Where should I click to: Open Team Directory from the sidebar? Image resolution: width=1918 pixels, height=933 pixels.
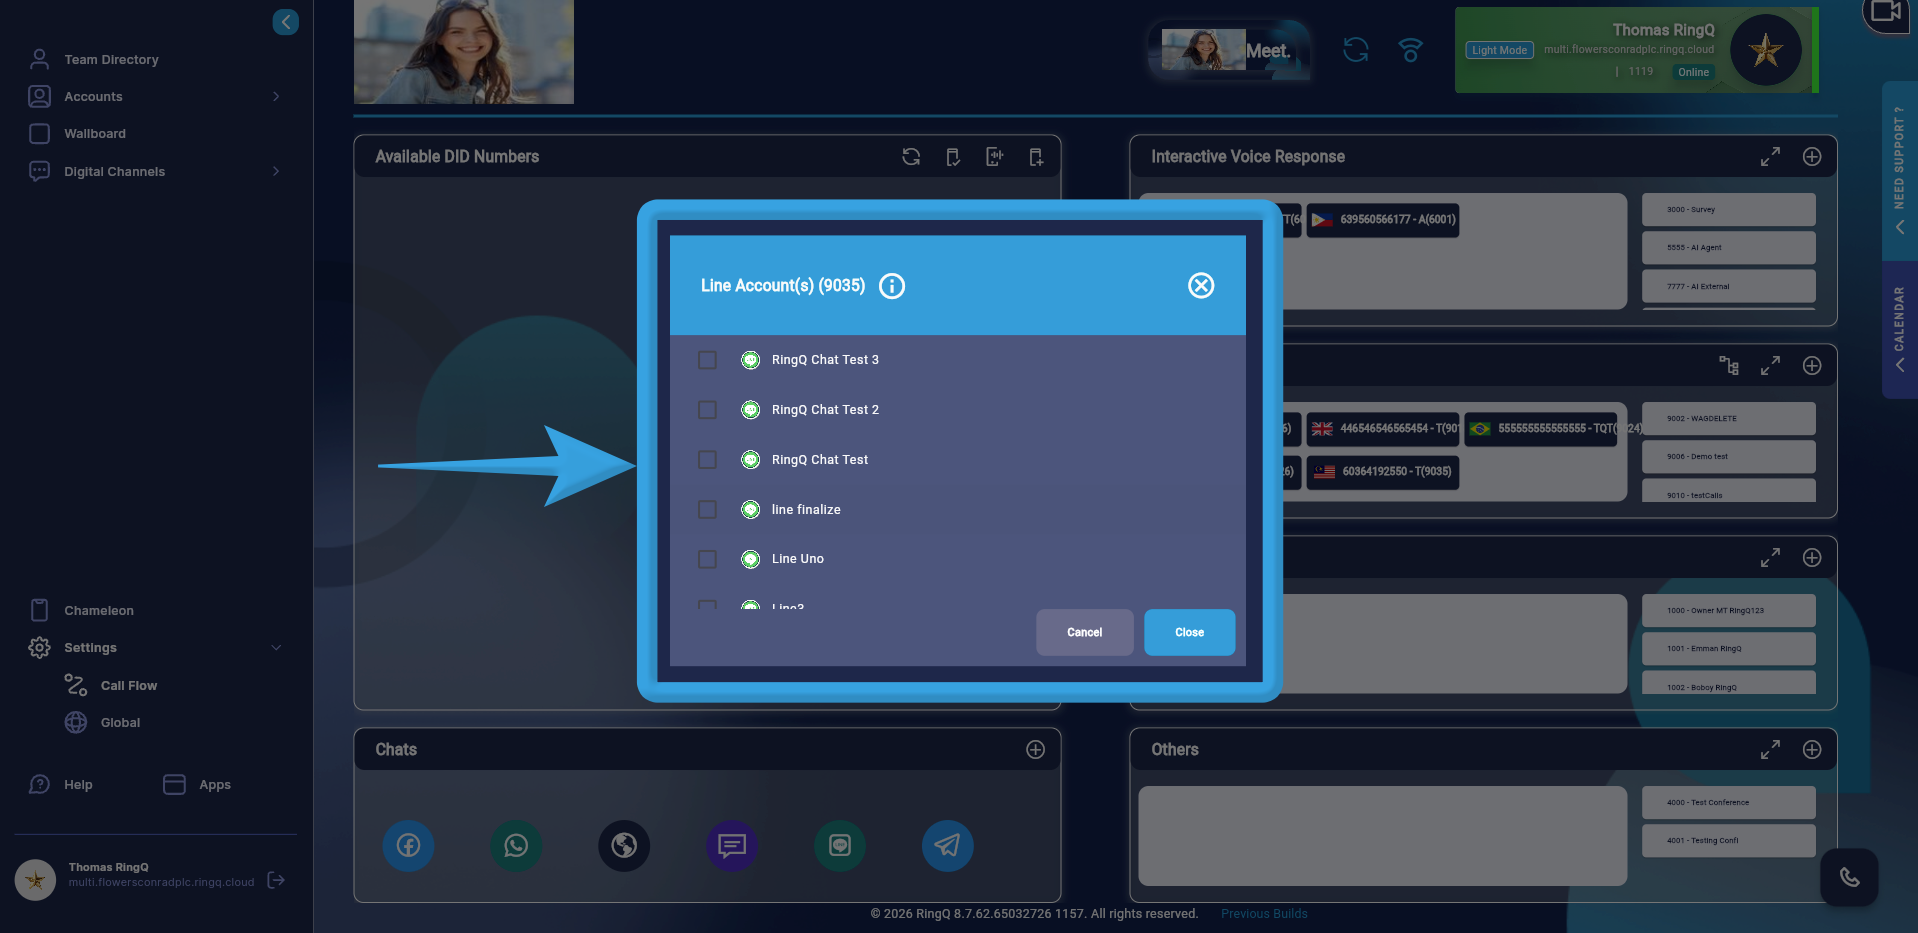click(111, 59)
